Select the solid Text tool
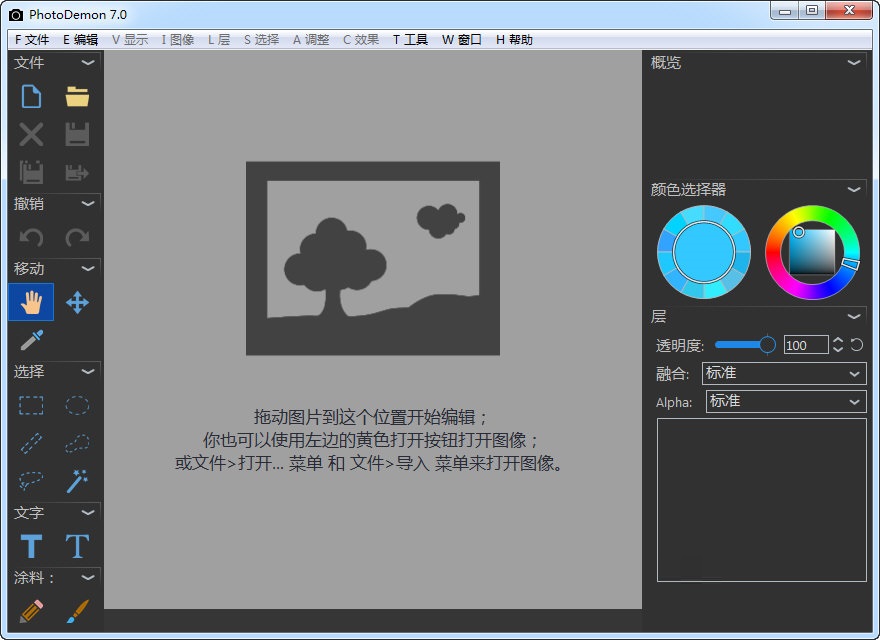The width and height of the screenshot is (880, 640). point(32,546)
